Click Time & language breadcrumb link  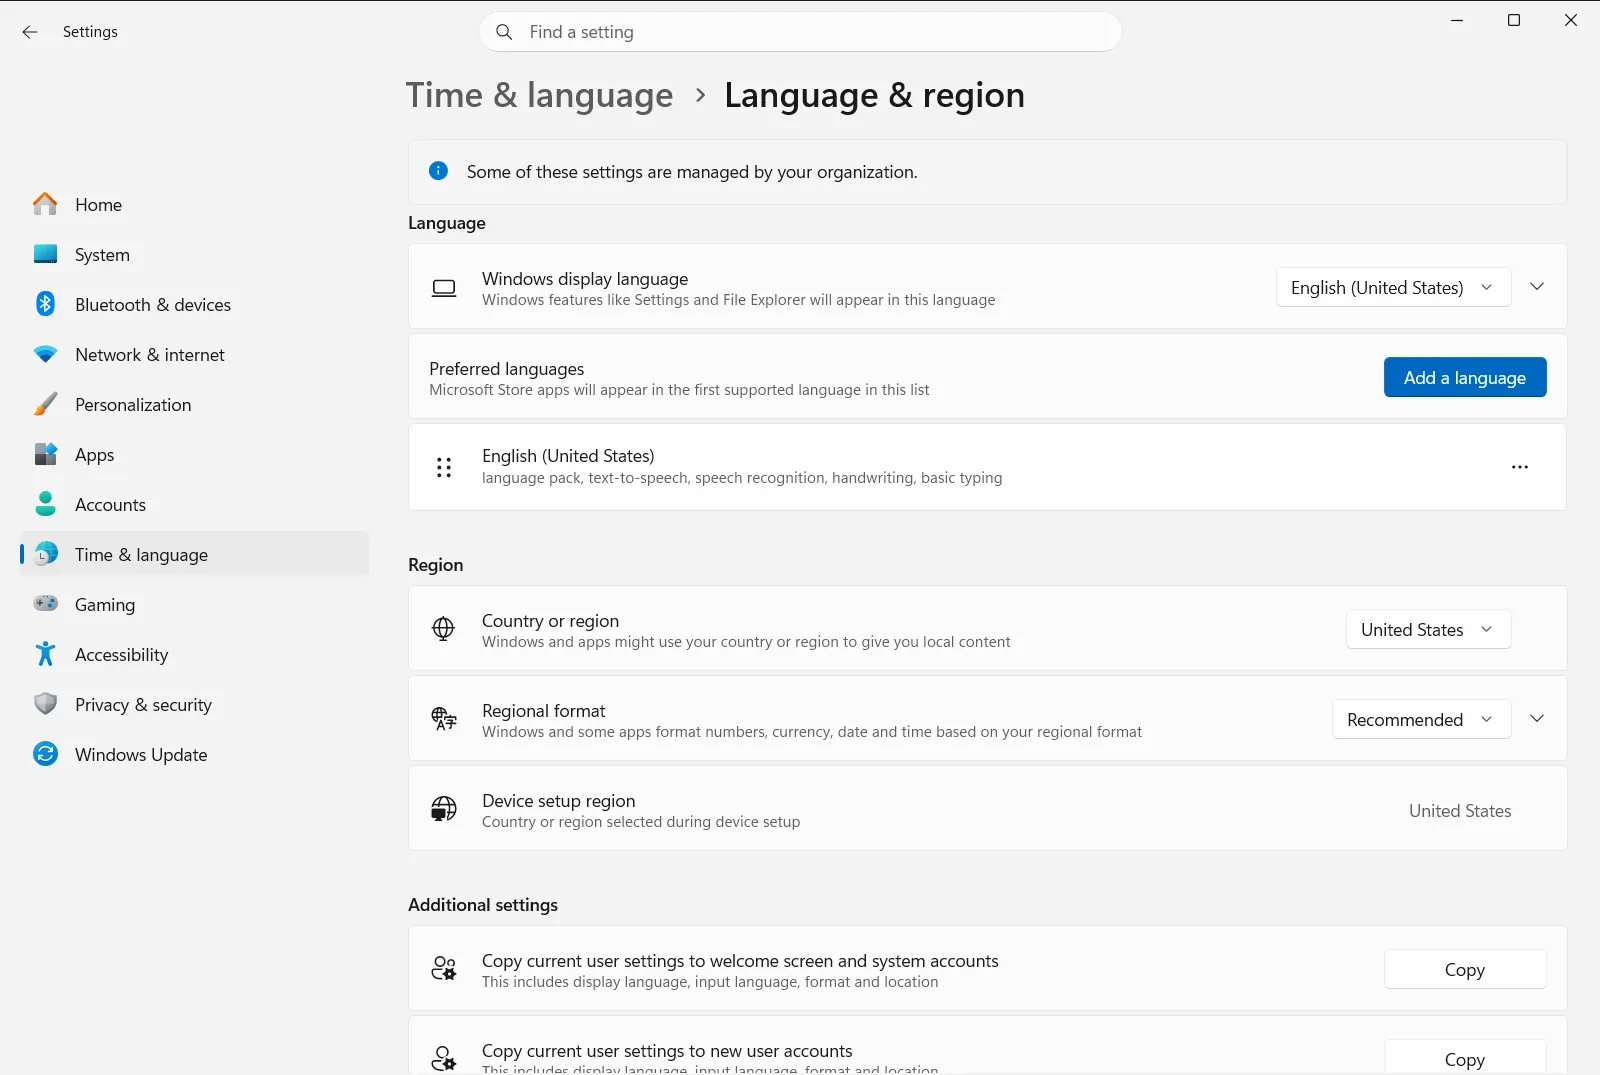pyautogui.click(x=540, y=95)
